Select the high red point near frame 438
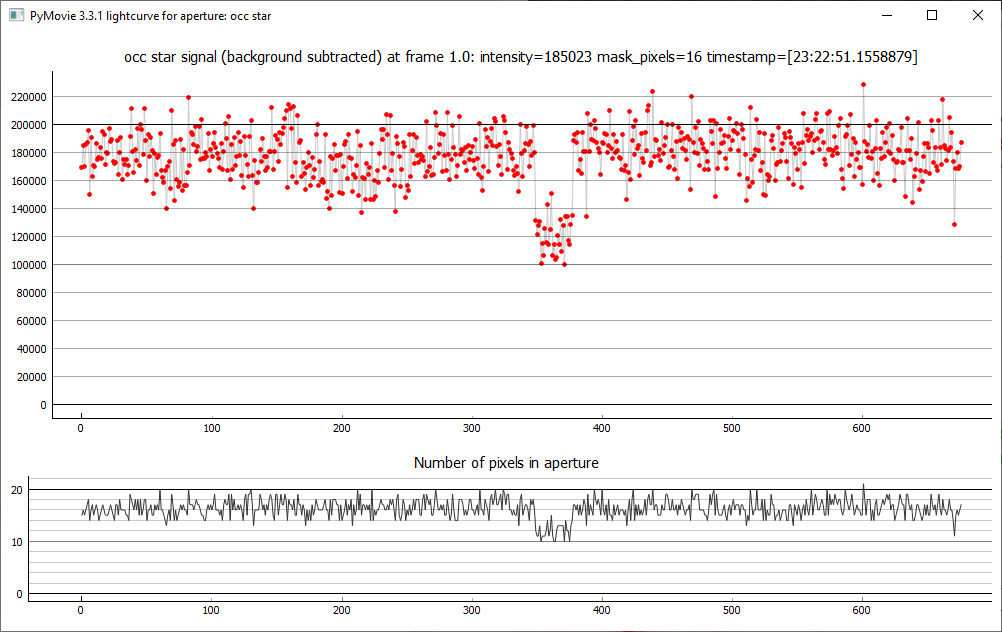1002x632 pixels. coord(652,91)
